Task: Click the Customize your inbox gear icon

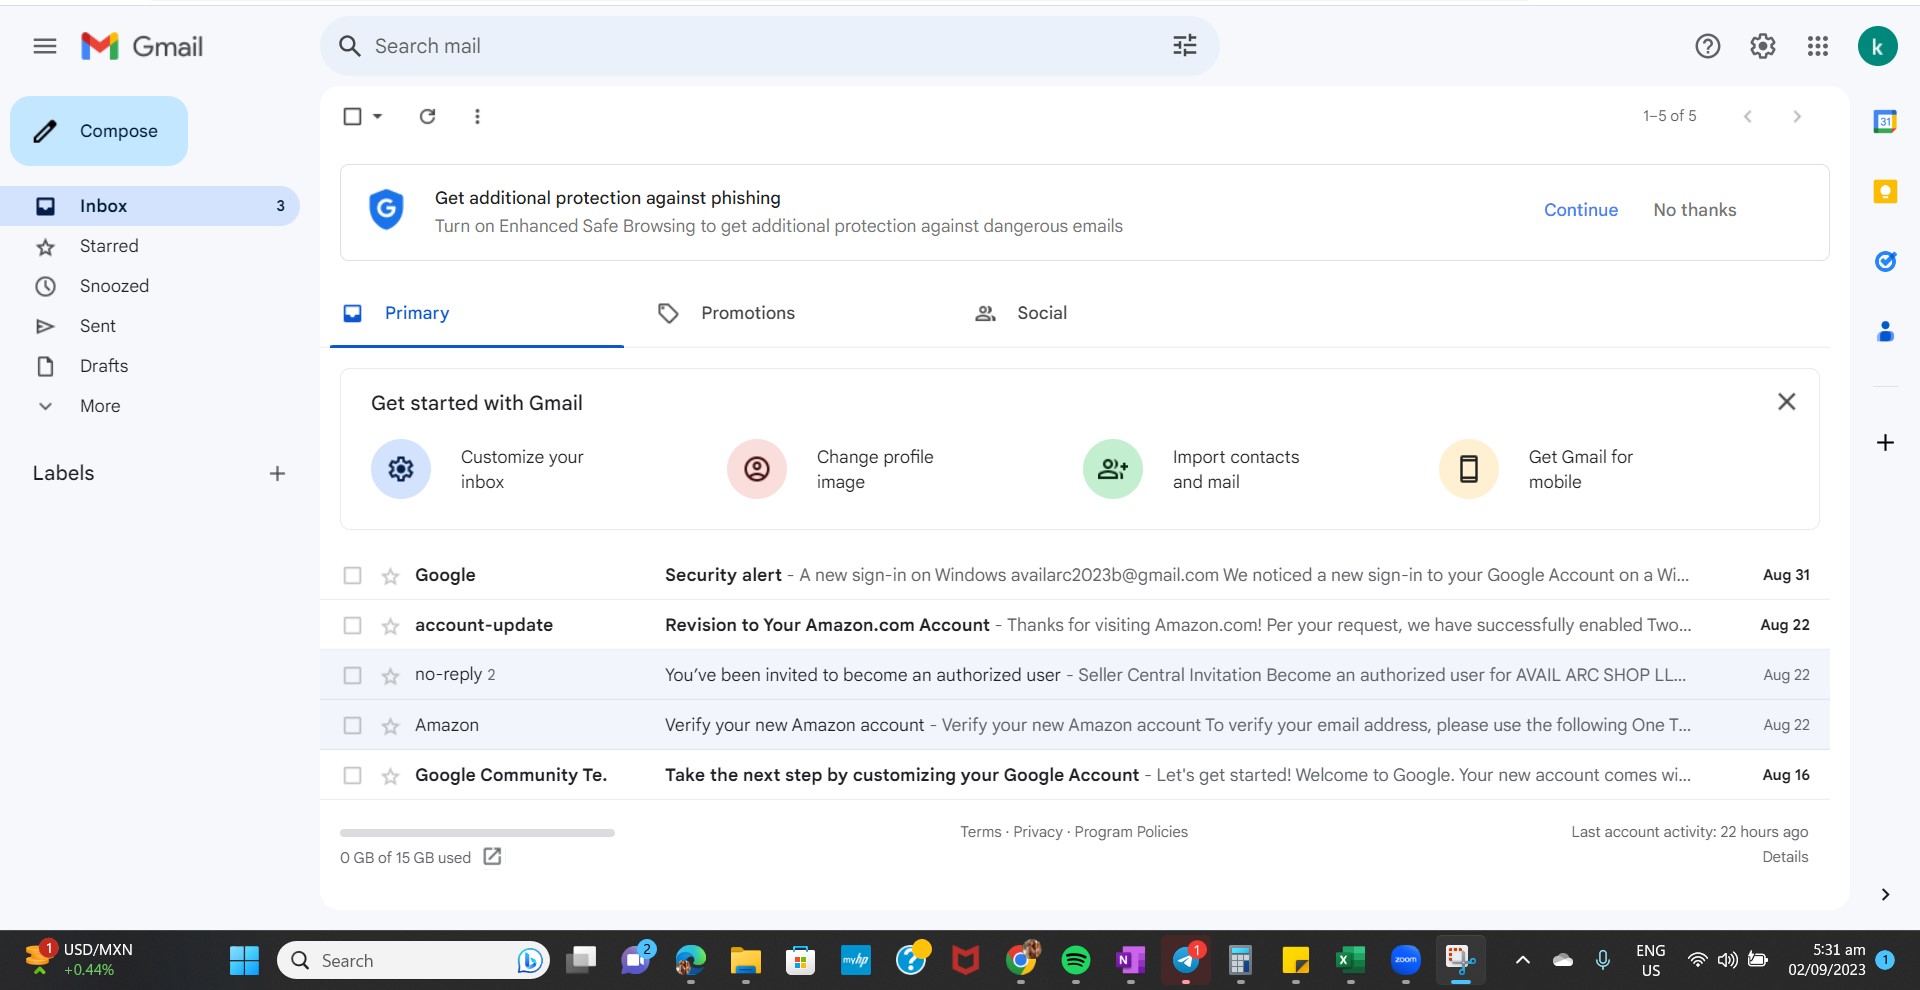Action: pyautogui.click(x=401, y=469)
